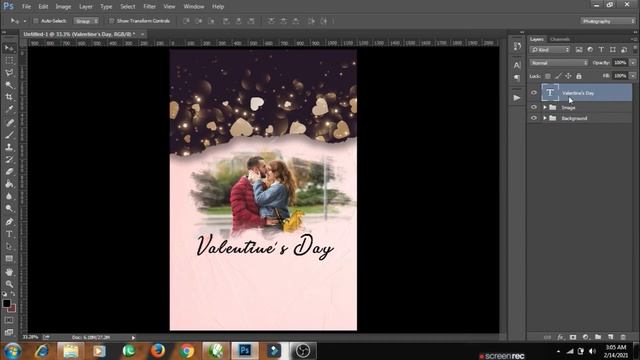Create a new layer group
This screenshot has height=360, width=640.
pos(598,337)
